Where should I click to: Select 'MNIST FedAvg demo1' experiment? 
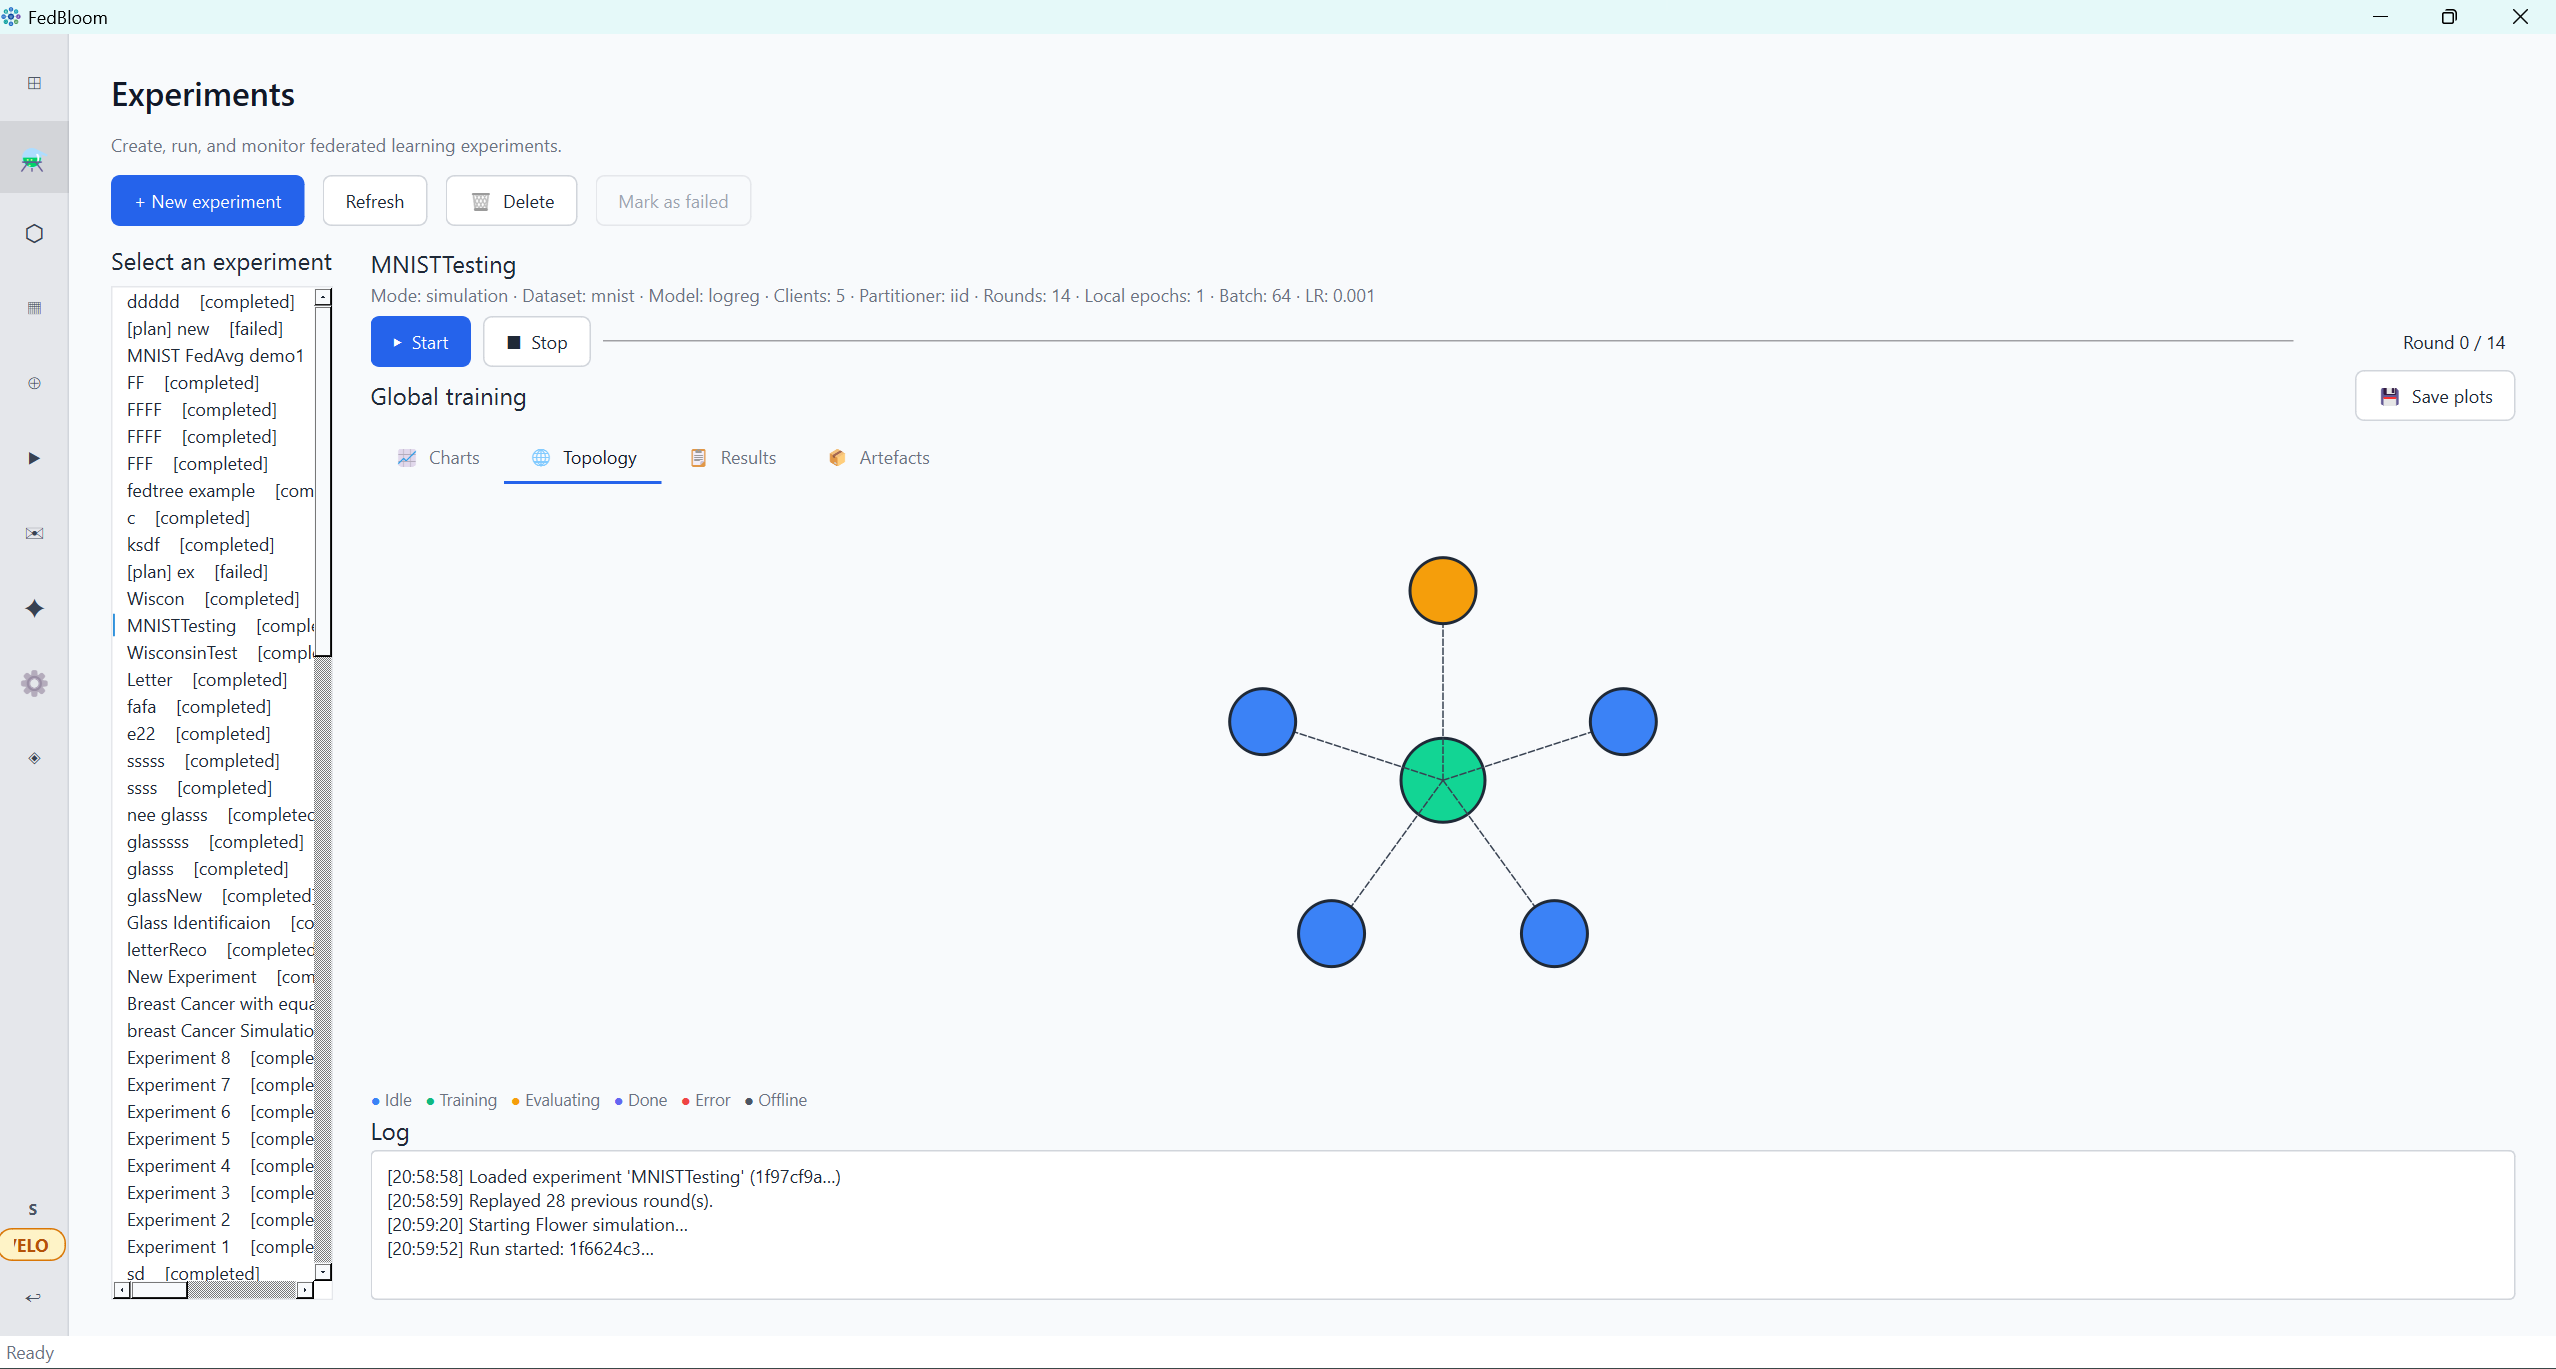point(214,355)
